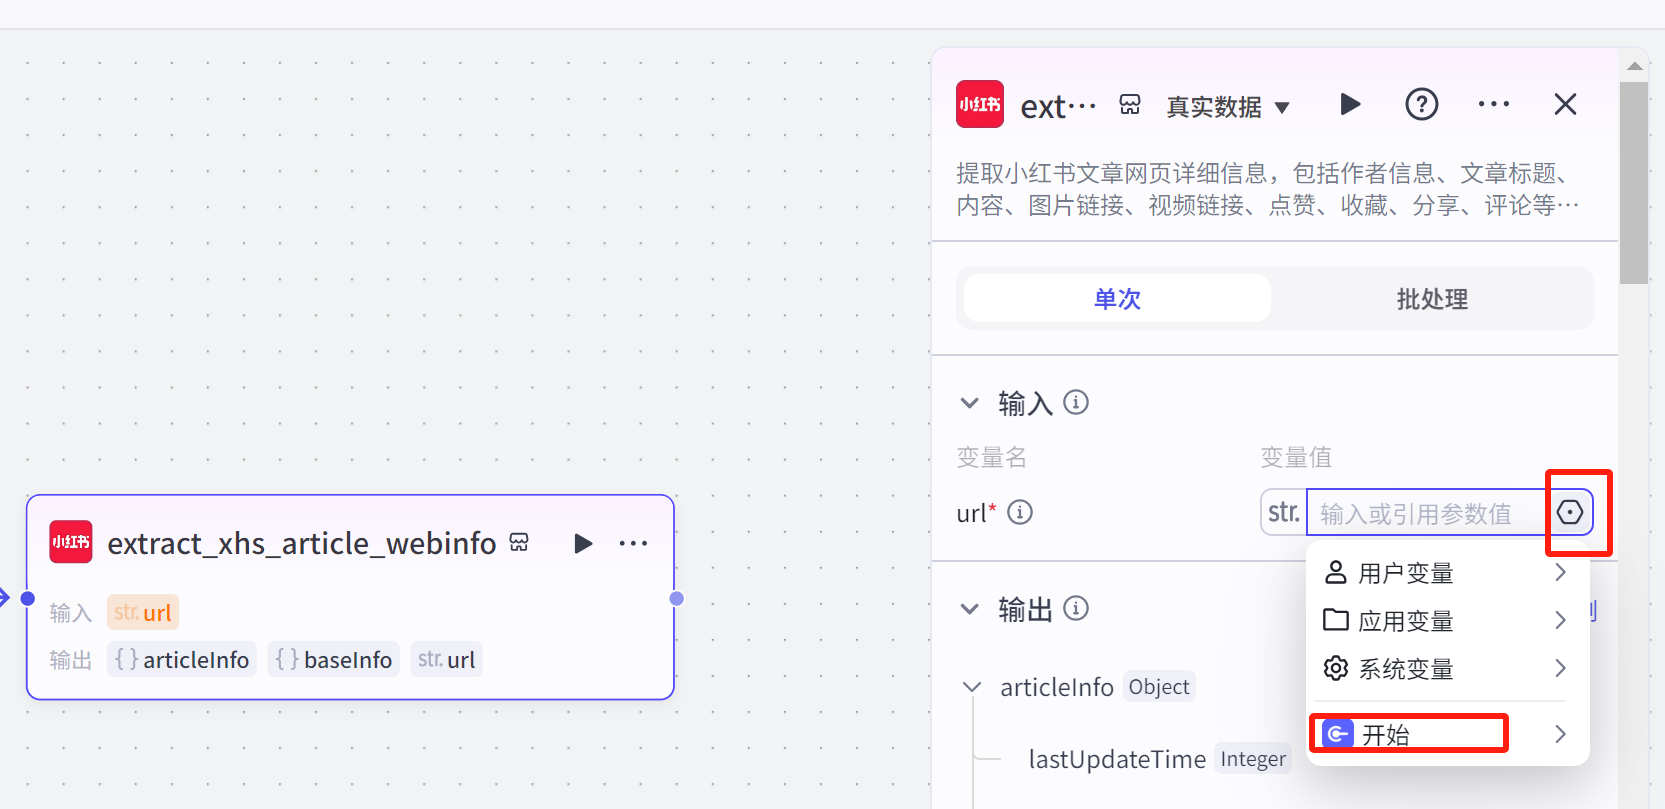Click the articleInfo output tag on the node

click(x=181, y=660)
